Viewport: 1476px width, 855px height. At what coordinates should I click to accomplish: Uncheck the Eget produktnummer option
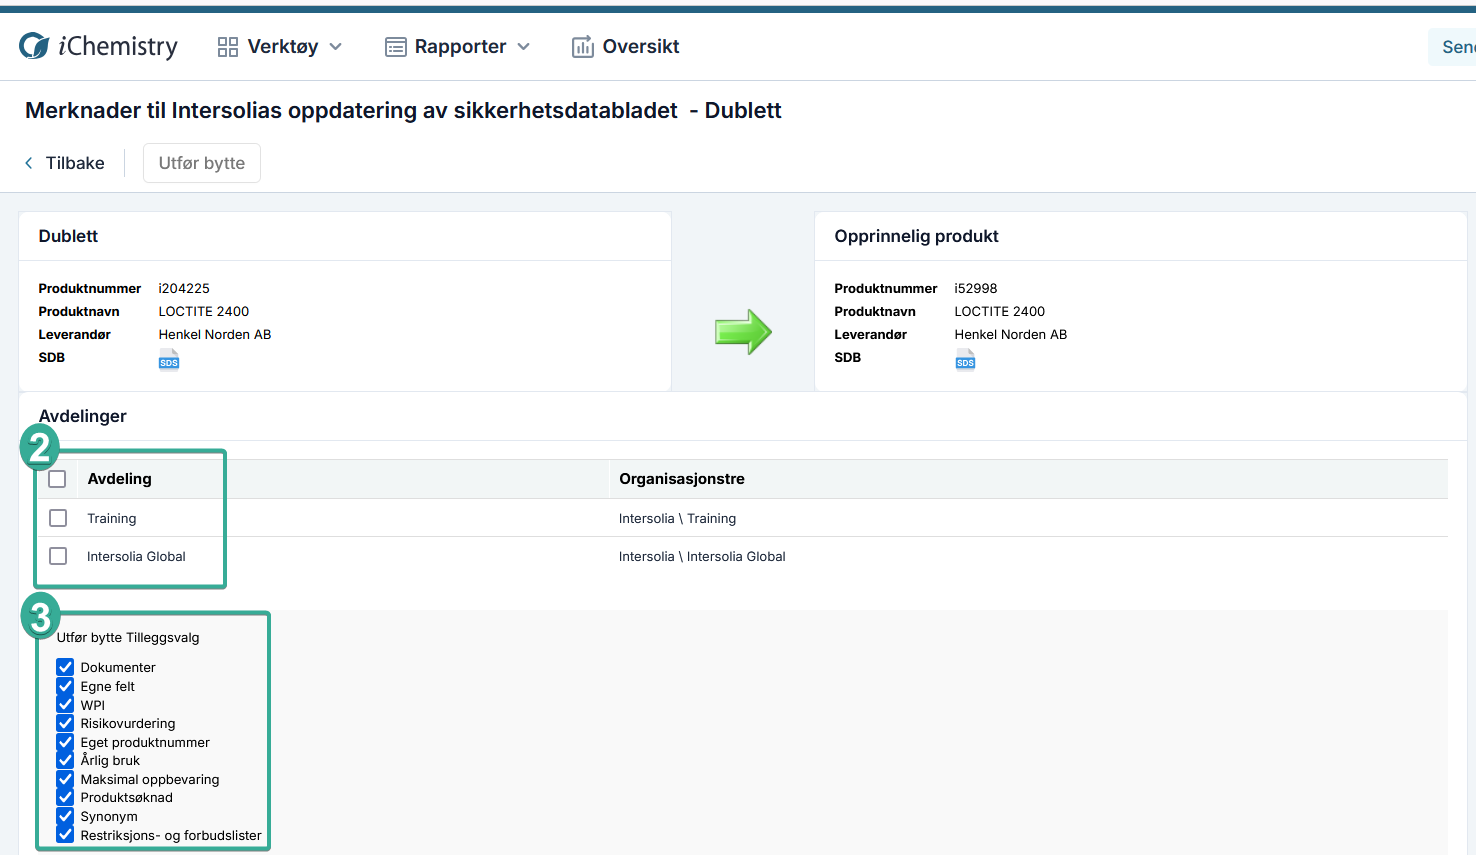(65, 742)
